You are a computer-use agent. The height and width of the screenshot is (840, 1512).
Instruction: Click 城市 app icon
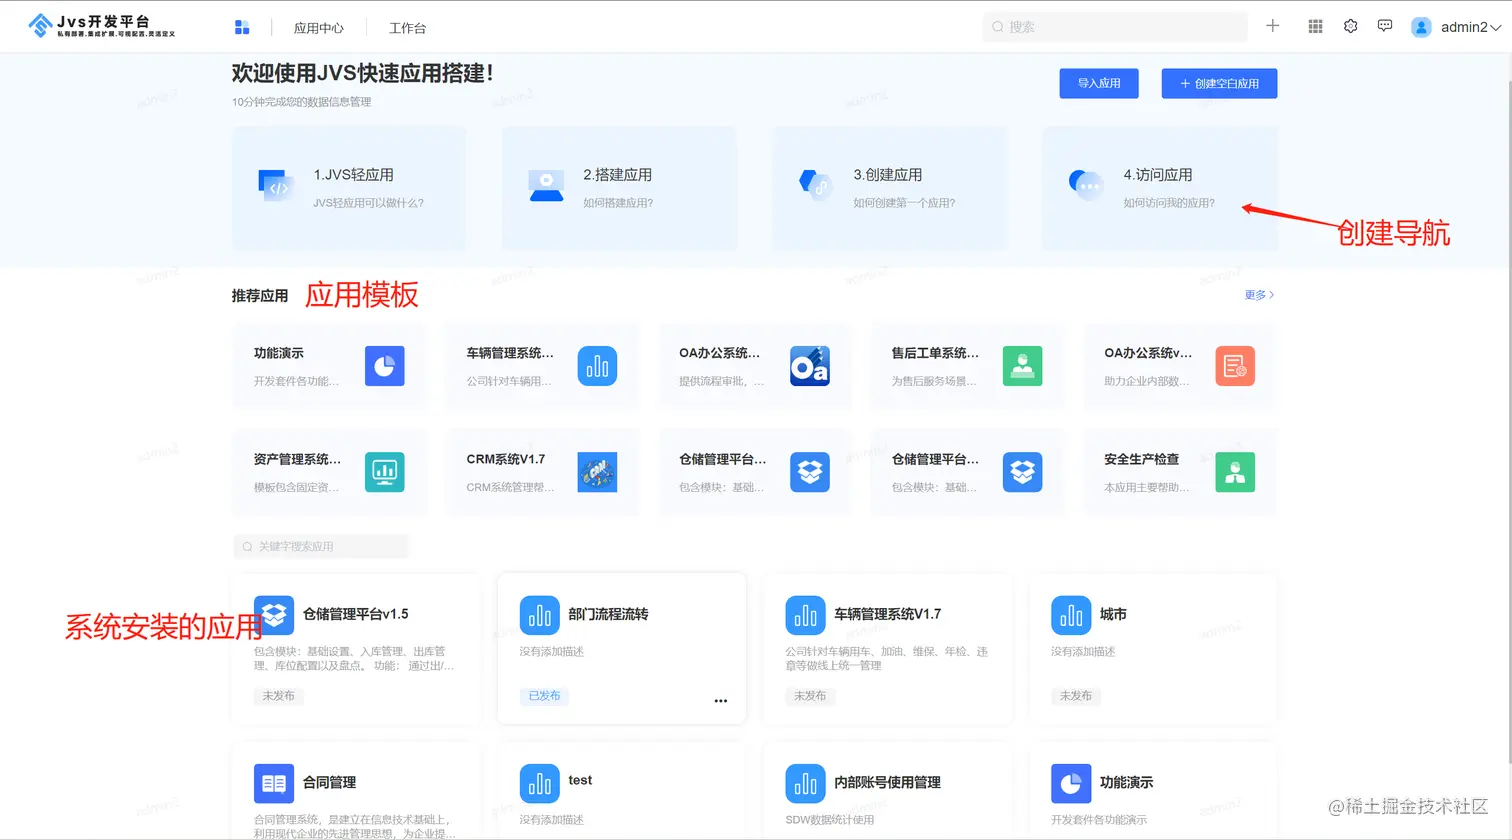tap(1071, 616)
